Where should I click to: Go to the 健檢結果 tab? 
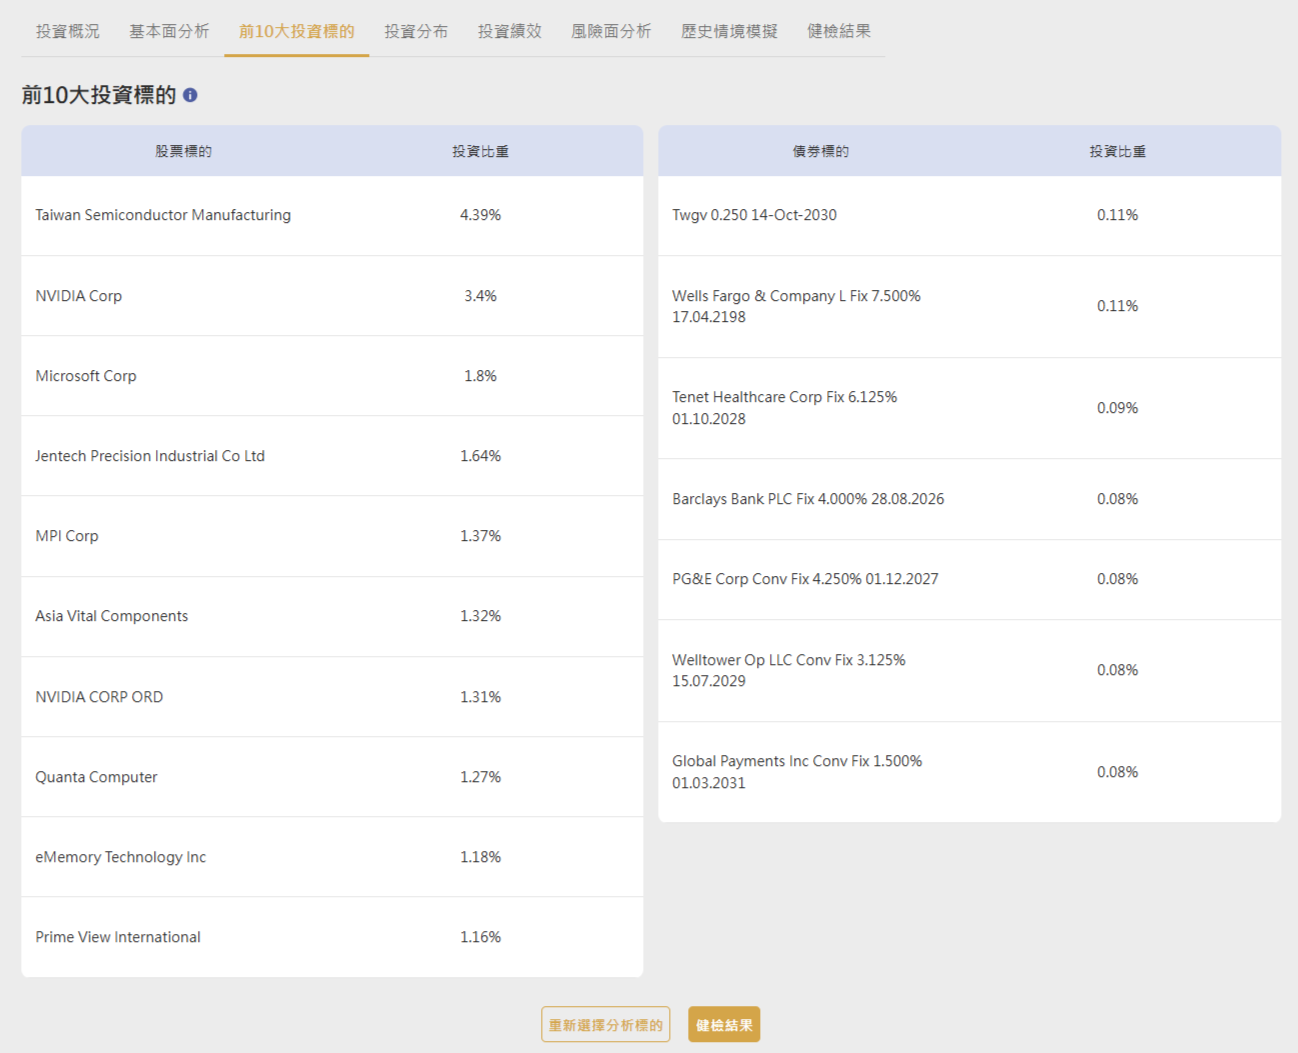[x=839, y=31]
